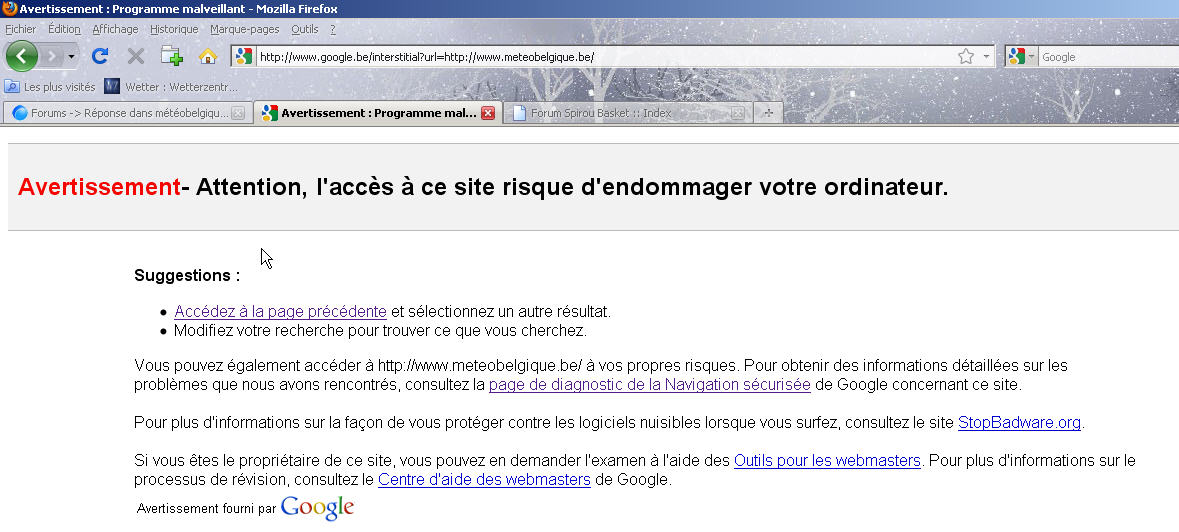Open the Outils pour les webmasters link

827,460
